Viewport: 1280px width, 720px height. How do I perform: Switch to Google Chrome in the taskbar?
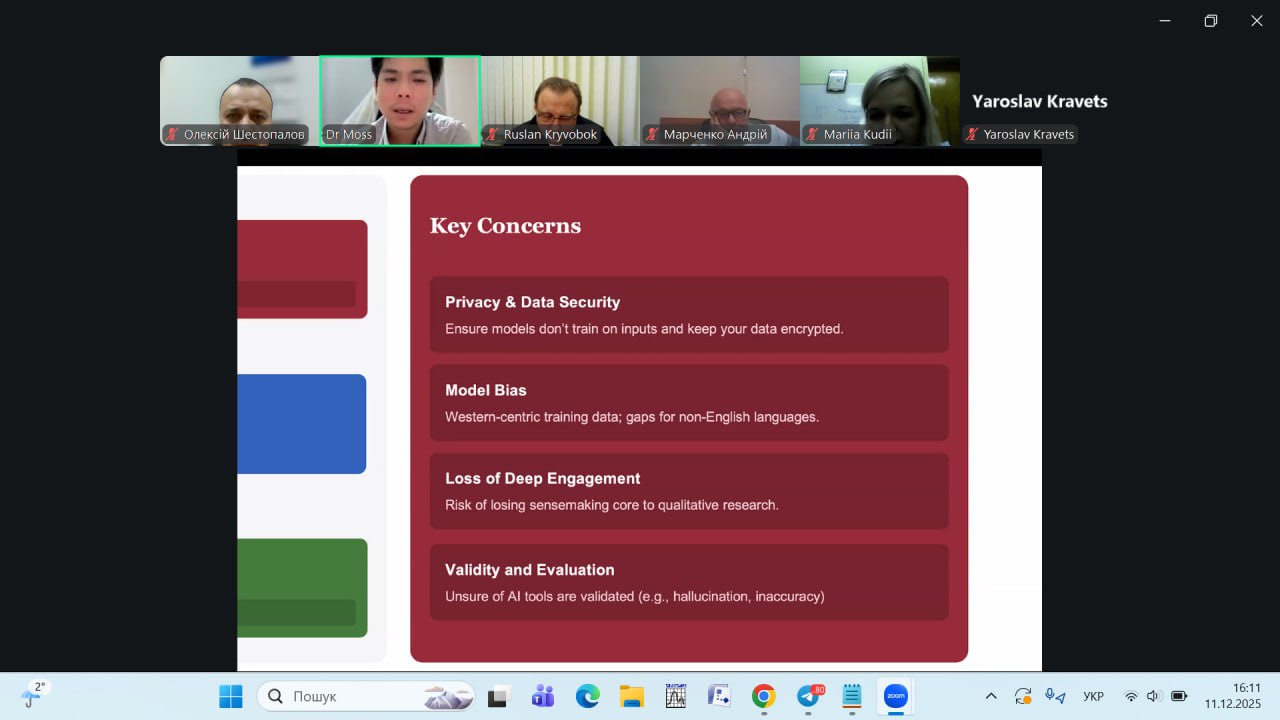click(x=764, y=696)
